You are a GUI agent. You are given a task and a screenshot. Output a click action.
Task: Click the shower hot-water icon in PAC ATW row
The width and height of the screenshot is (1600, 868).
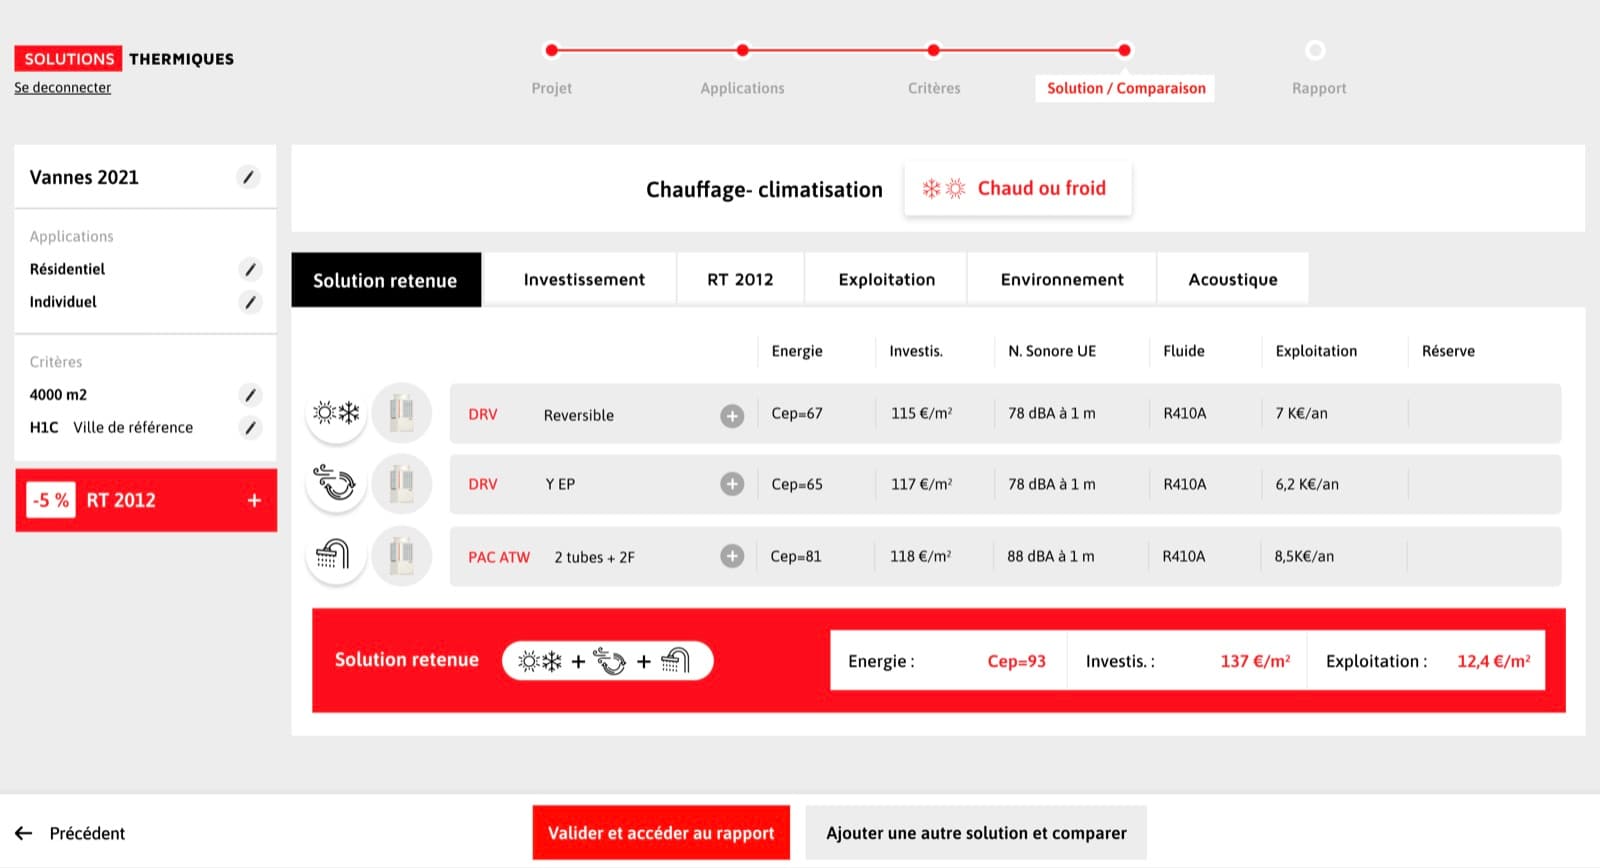tap(336, 555)
